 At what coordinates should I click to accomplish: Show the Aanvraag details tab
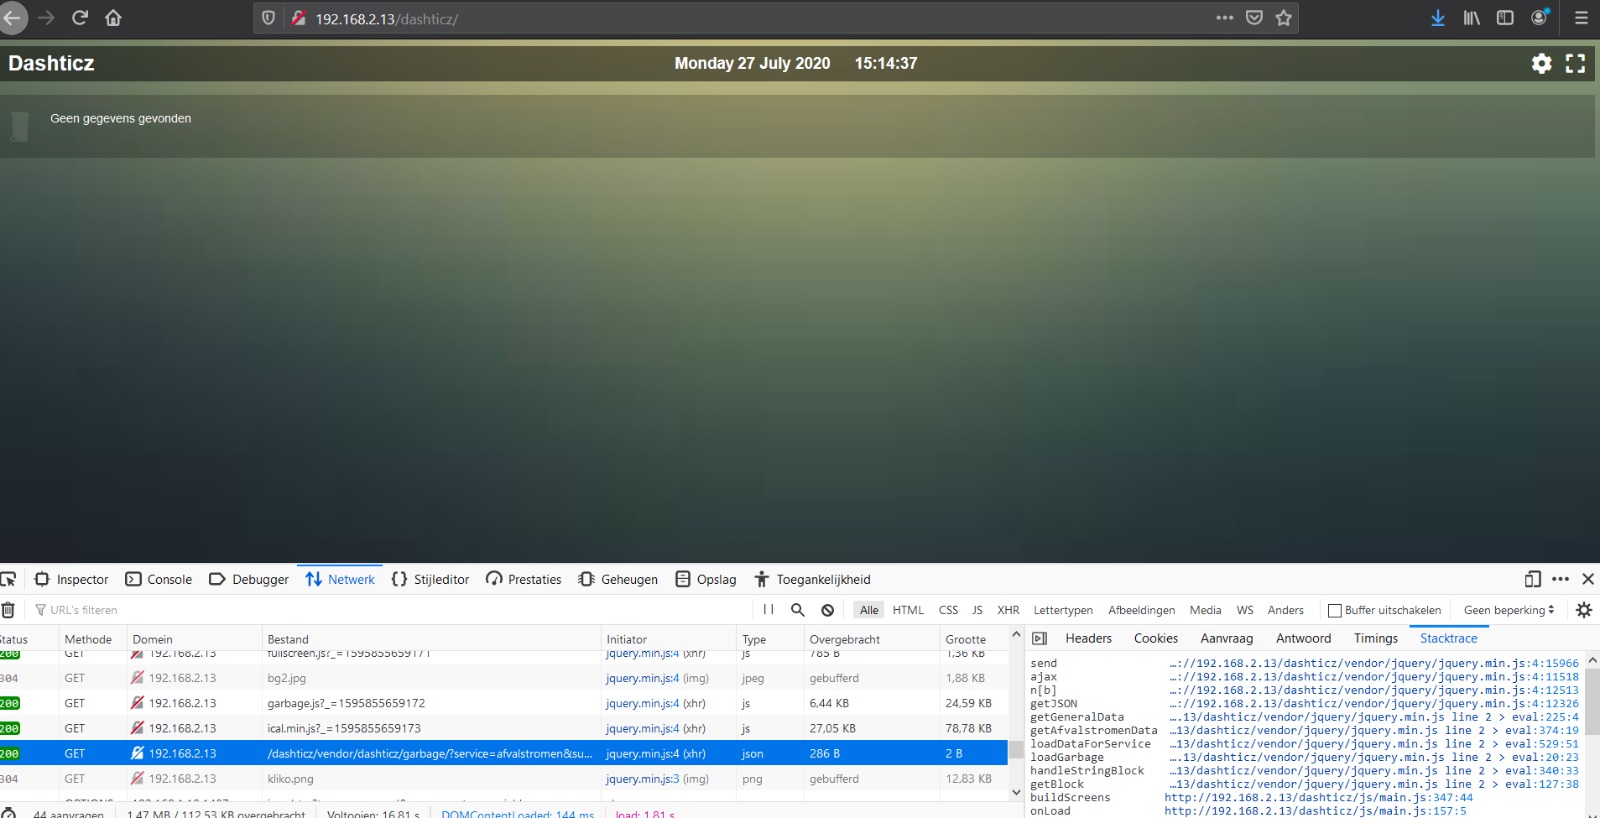click(x=1226, y=638)
